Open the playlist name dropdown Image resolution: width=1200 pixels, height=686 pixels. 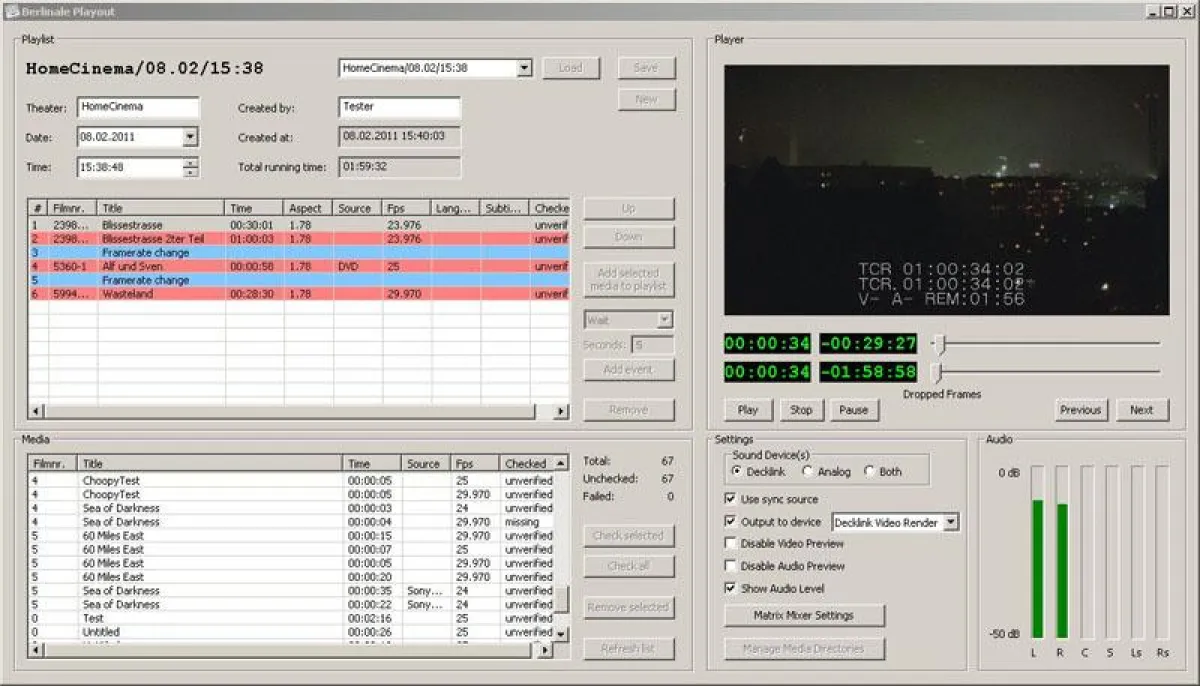pos(524,68)
